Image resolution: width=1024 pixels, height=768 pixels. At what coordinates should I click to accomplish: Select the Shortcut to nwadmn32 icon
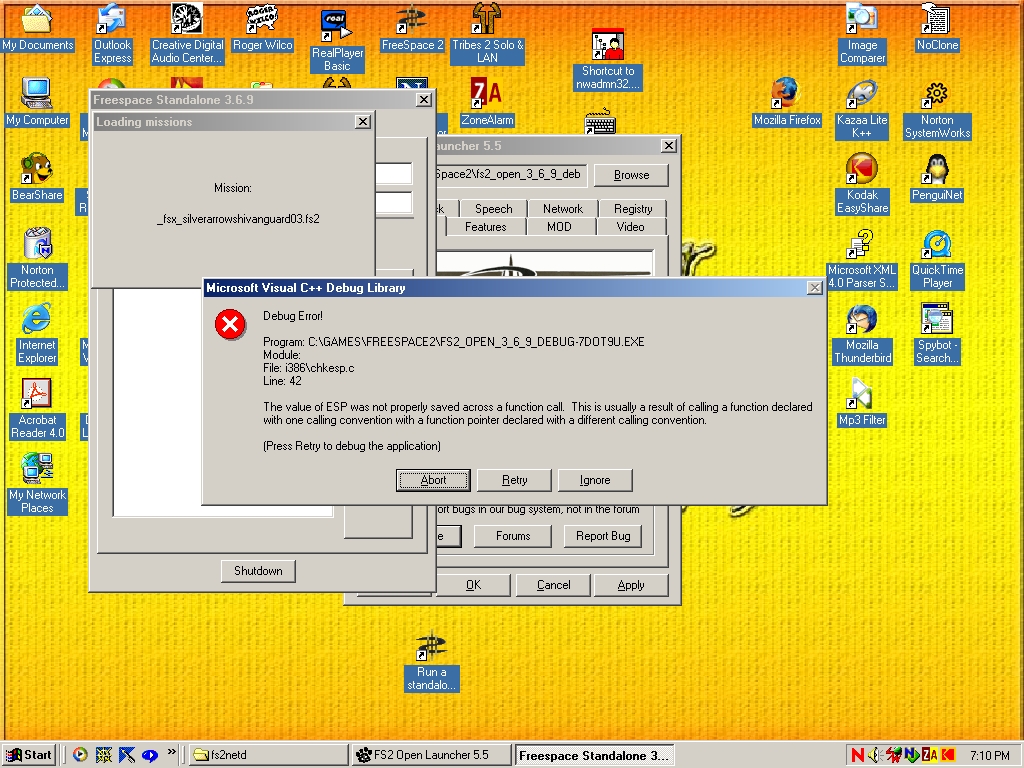pyautogui.click(x=608, y=60)
